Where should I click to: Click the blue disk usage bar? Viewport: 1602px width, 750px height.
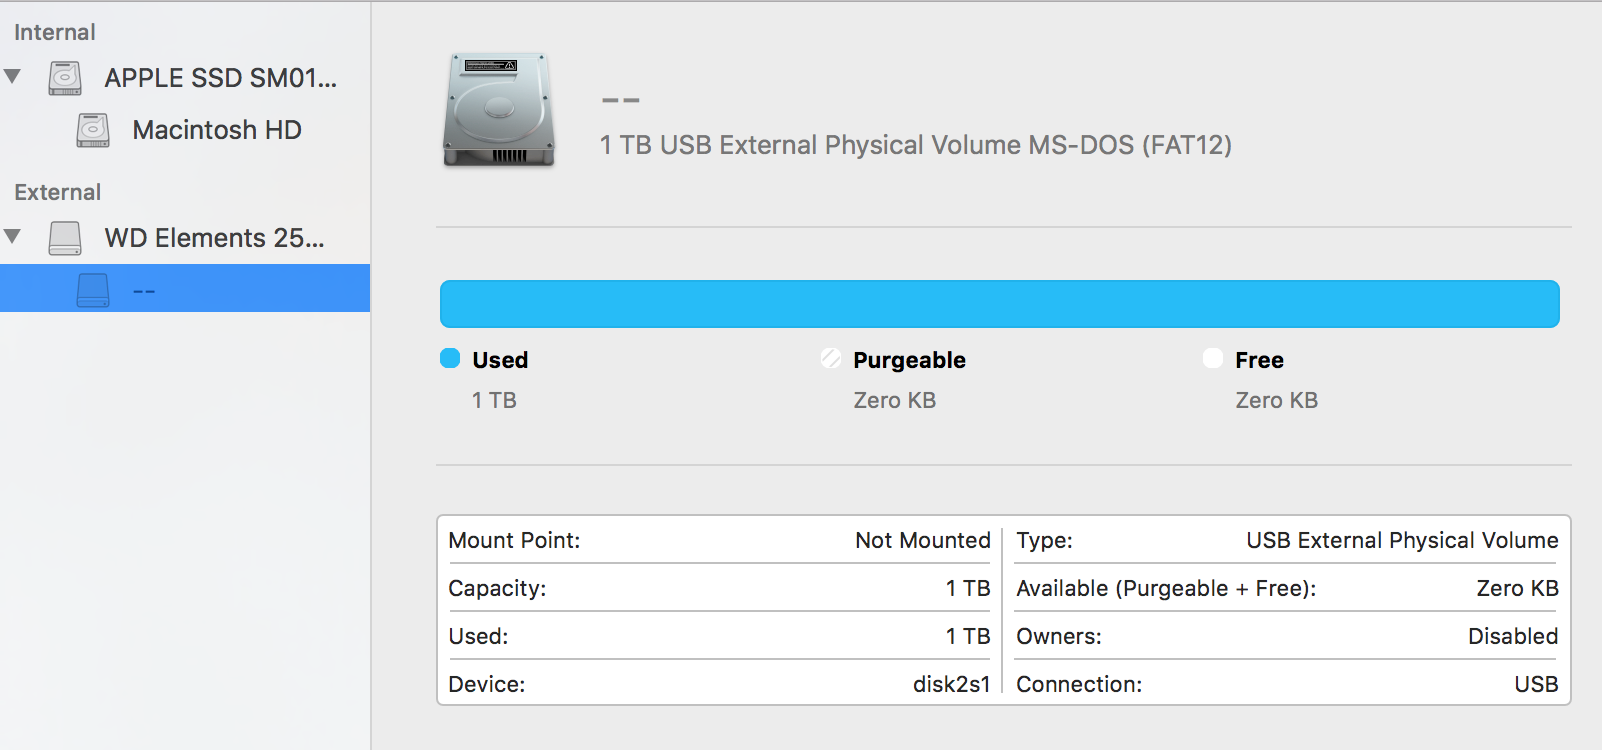(999, 304)
